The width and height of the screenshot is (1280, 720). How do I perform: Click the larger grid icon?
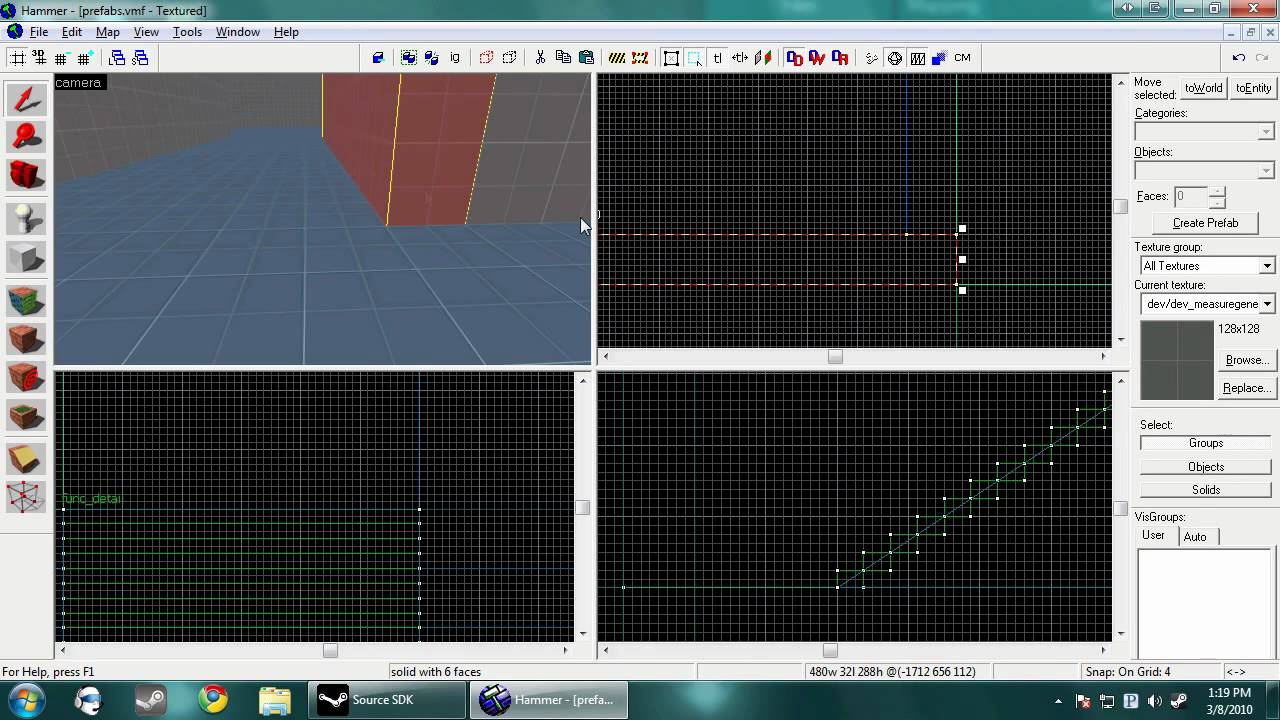point(84,58)
